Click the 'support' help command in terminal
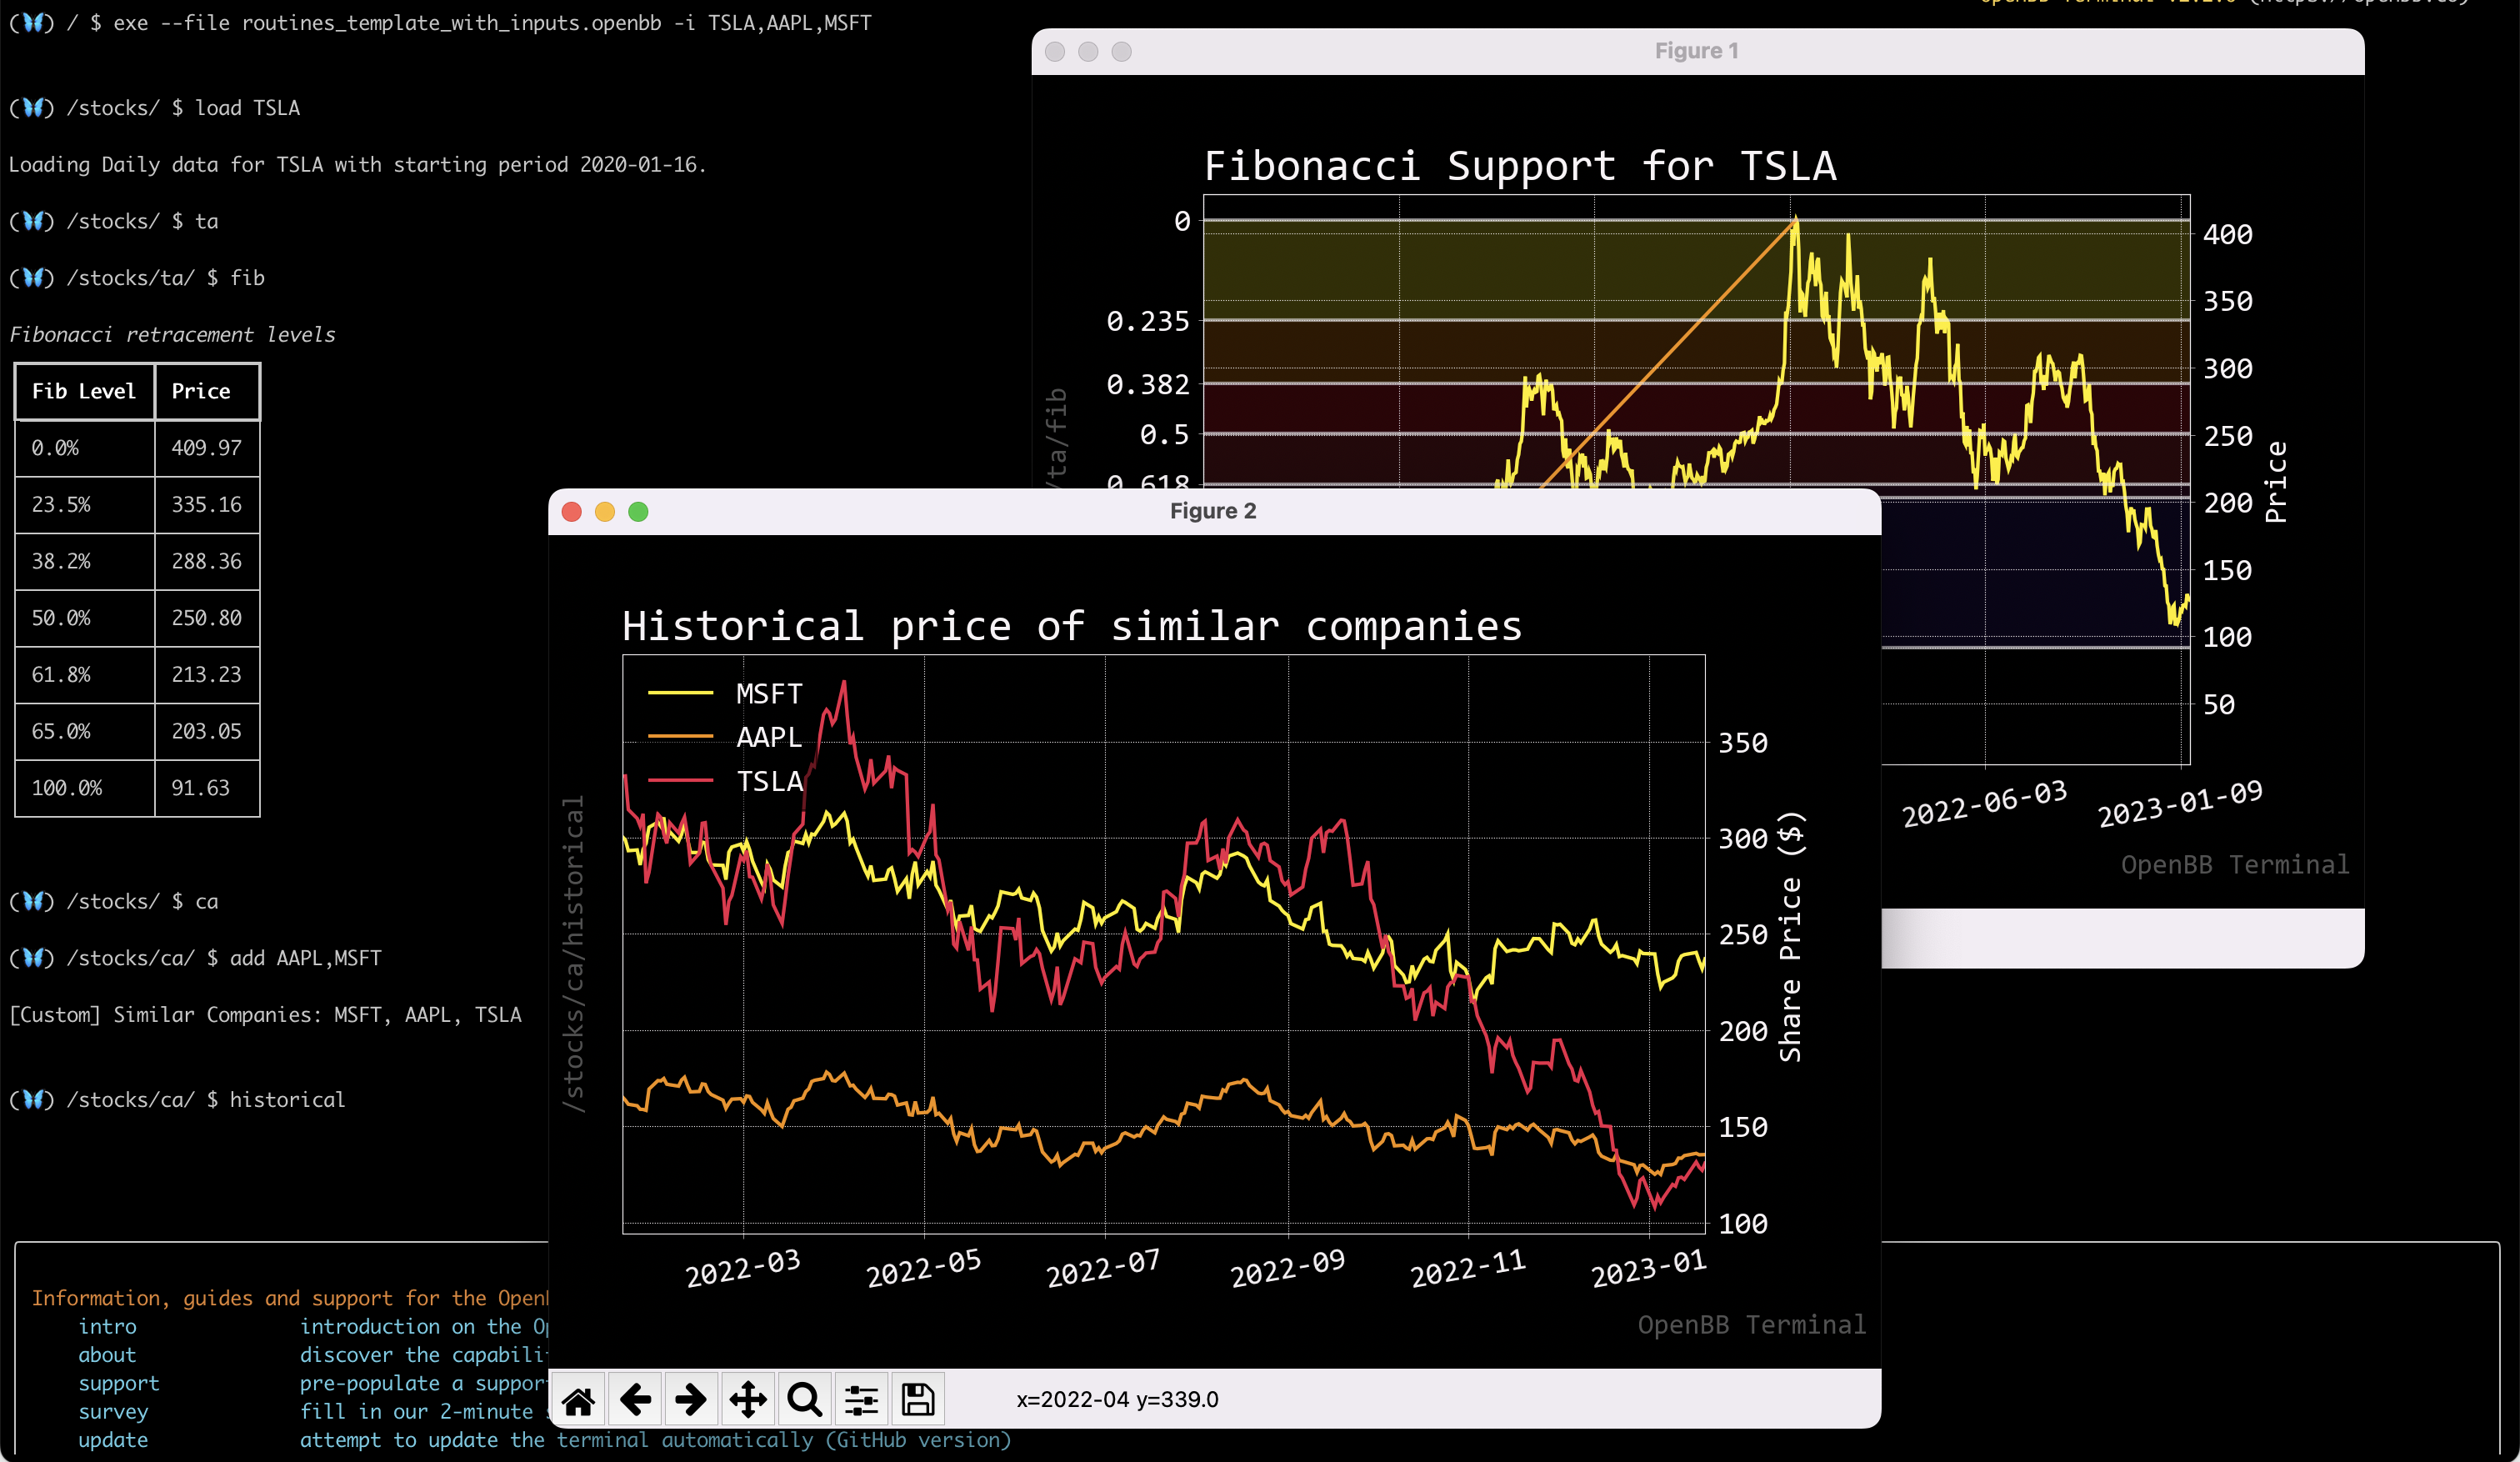 [119, 1384]
